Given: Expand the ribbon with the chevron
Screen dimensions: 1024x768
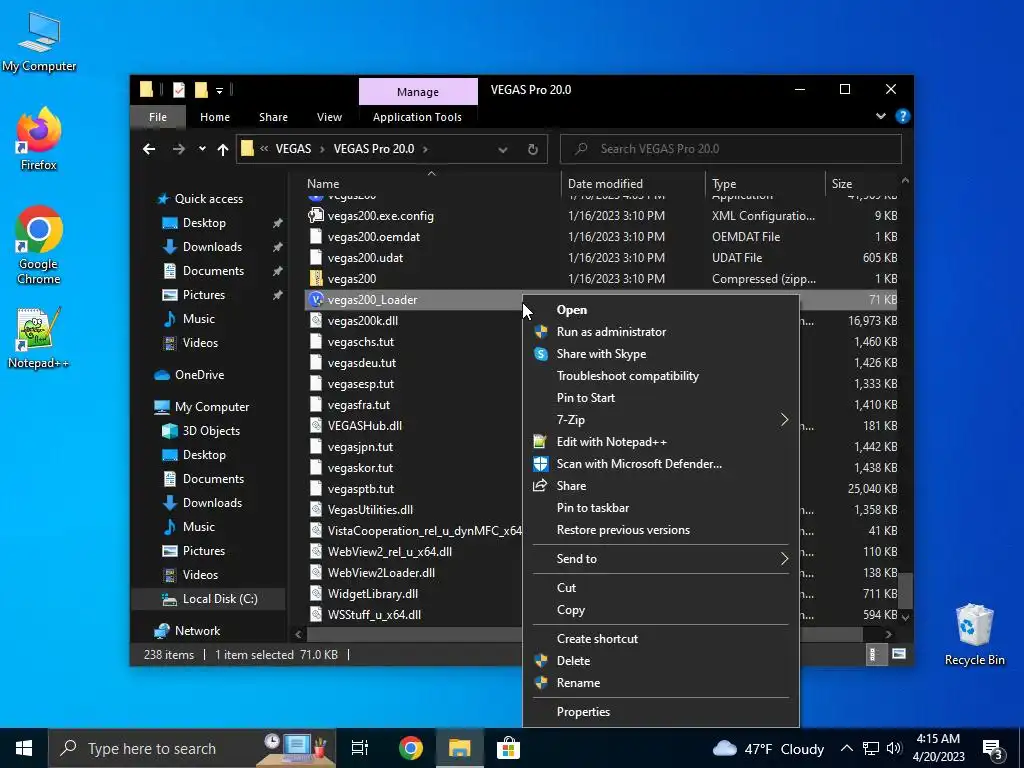Looking at the screenshot, I should (881, 116).
